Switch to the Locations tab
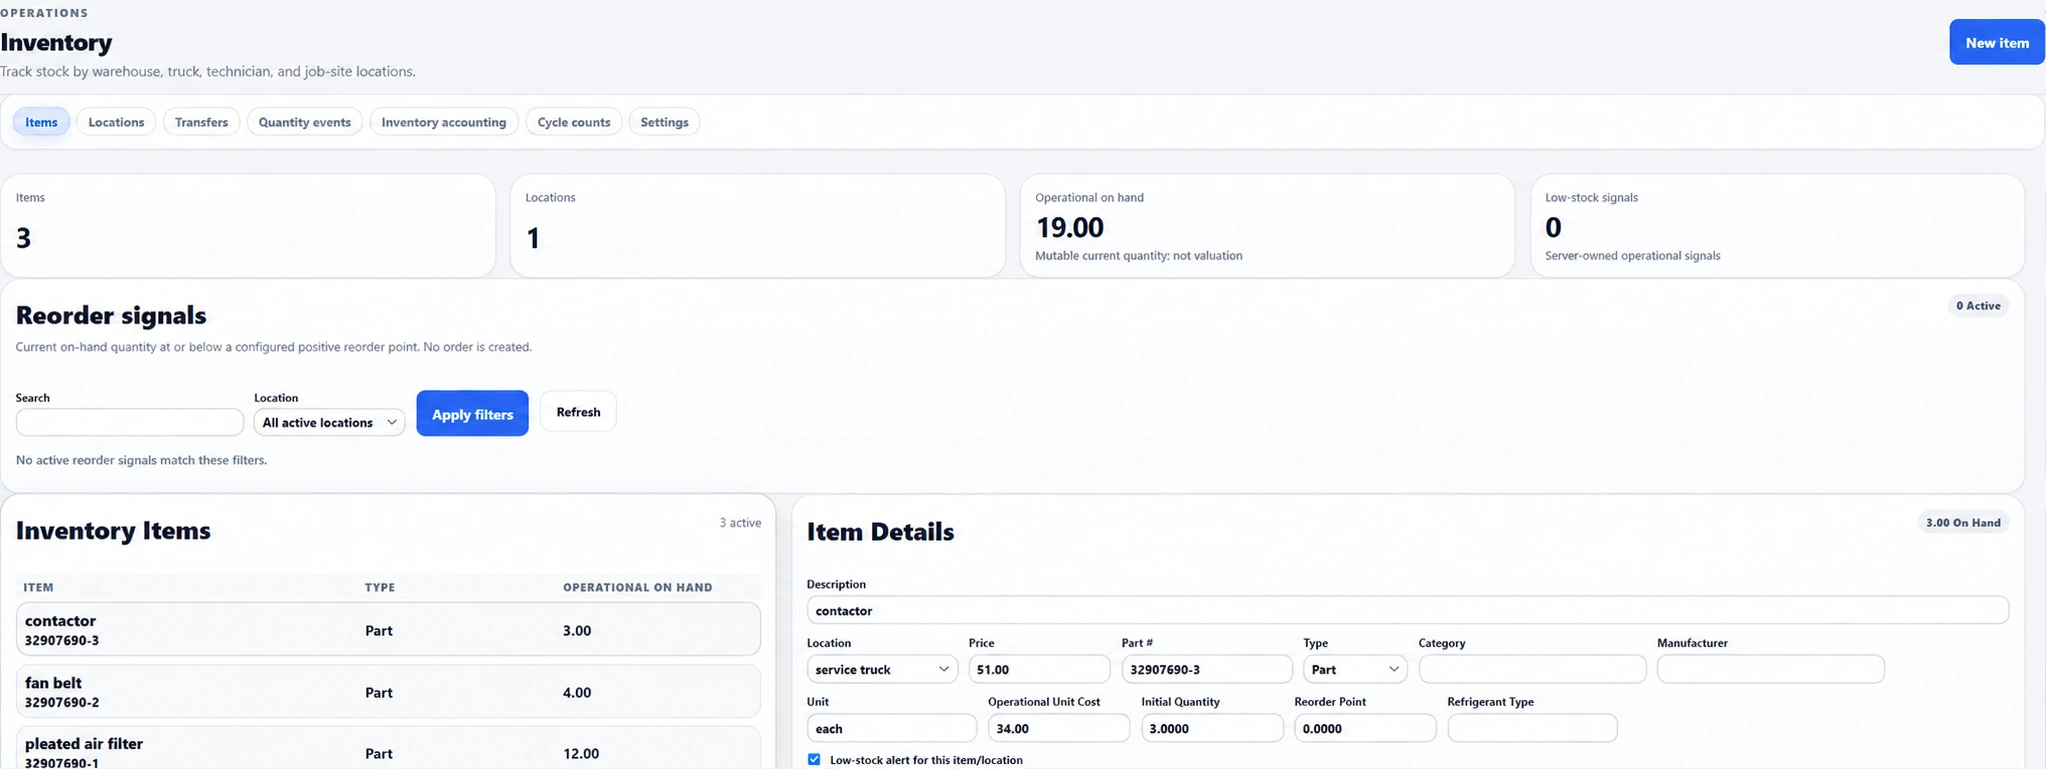The width and height of the screenshot is (2046, 769). [116, 122]
